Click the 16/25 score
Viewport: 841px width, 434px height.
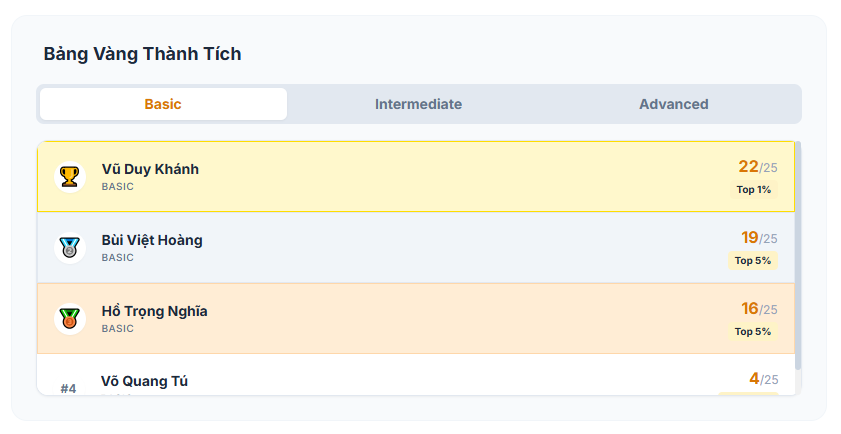758,309
